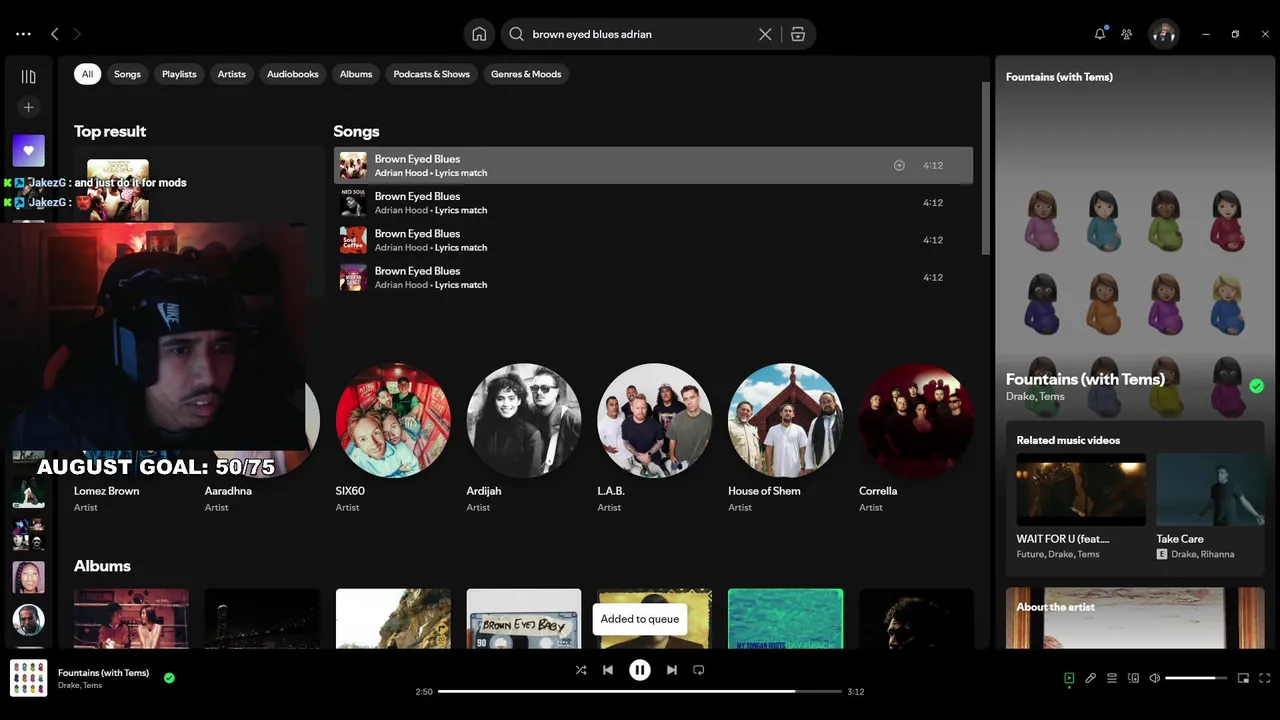Filter results by Podcasts & Shows
This screenshot has height=720, width=1280.
pos(432,74)
